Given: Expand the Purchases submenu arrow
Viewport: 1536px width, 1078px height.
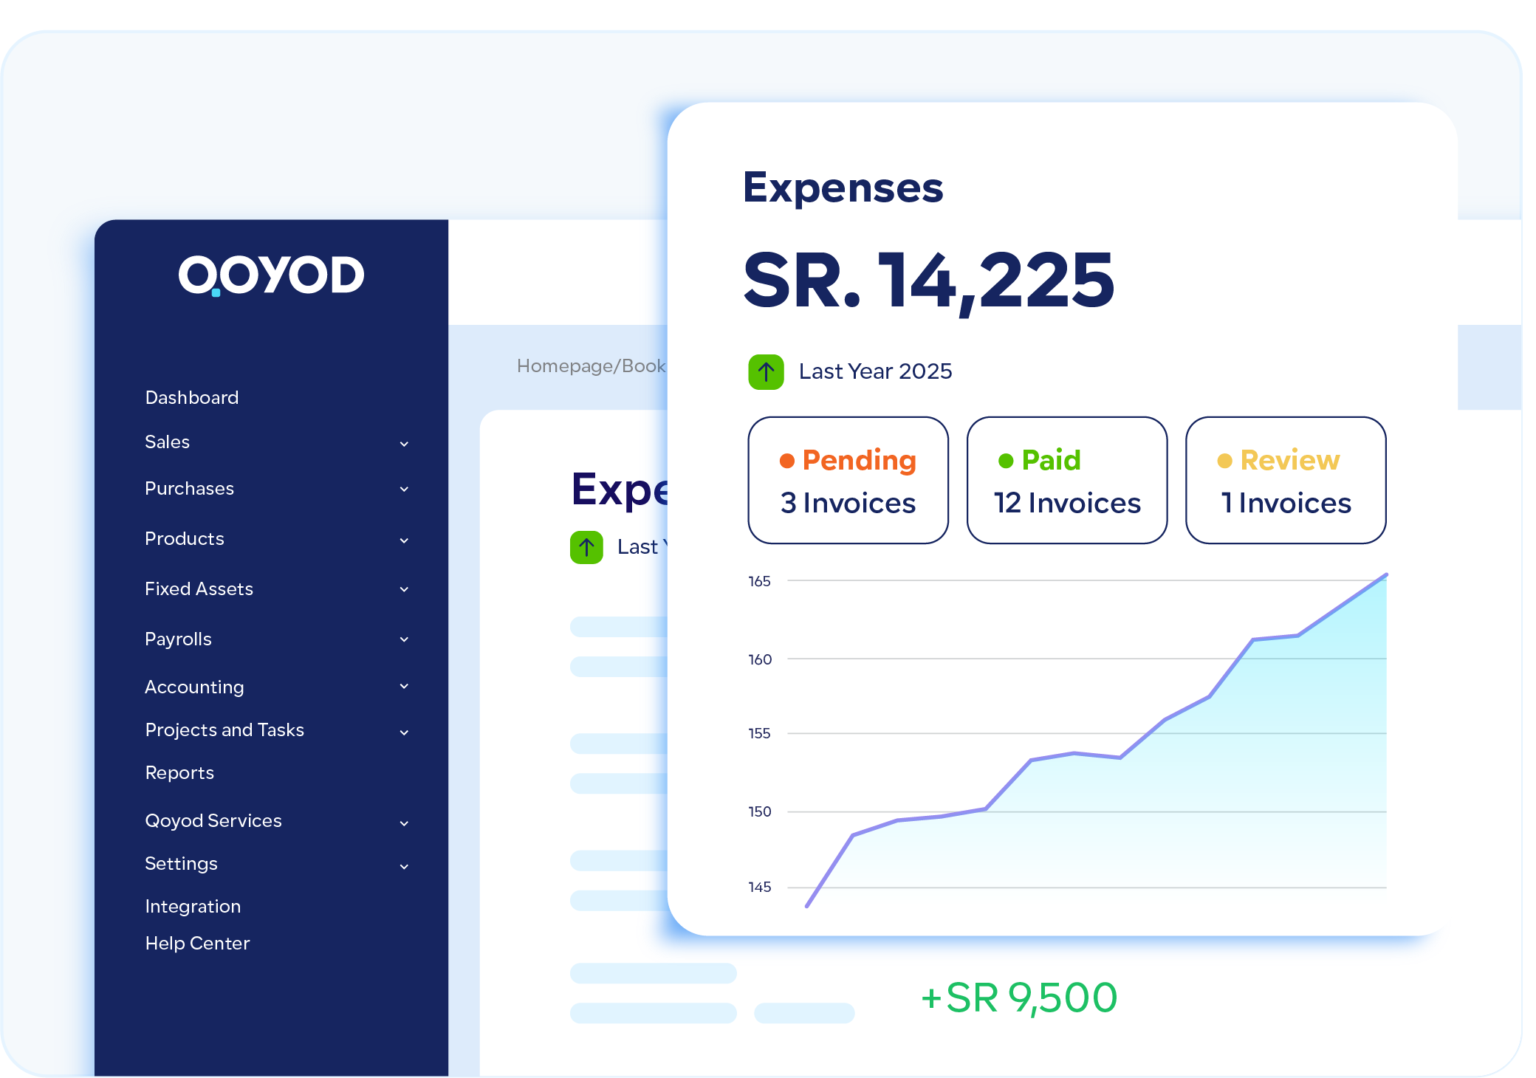Looking at the screenshot, I should (x=404, y=490).
